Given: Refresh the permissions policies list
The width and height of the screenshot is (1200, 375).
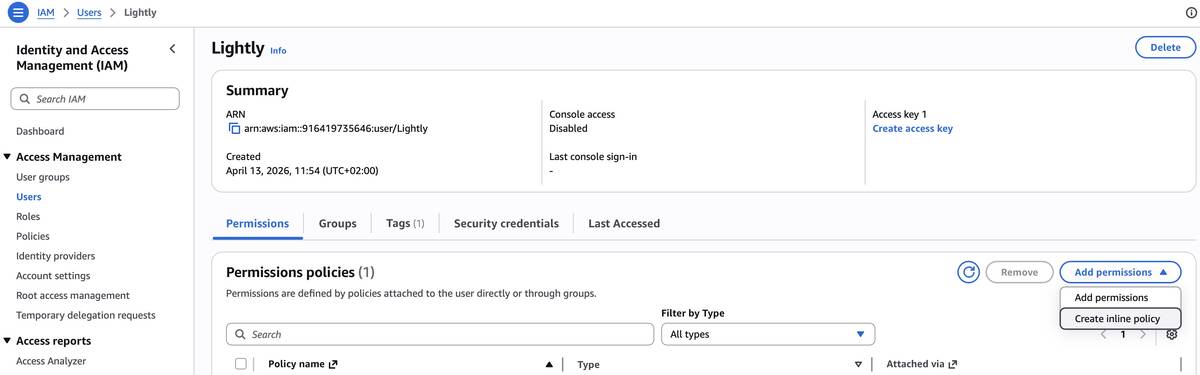Looking at the screenshot, I should (x=968, y=272).
